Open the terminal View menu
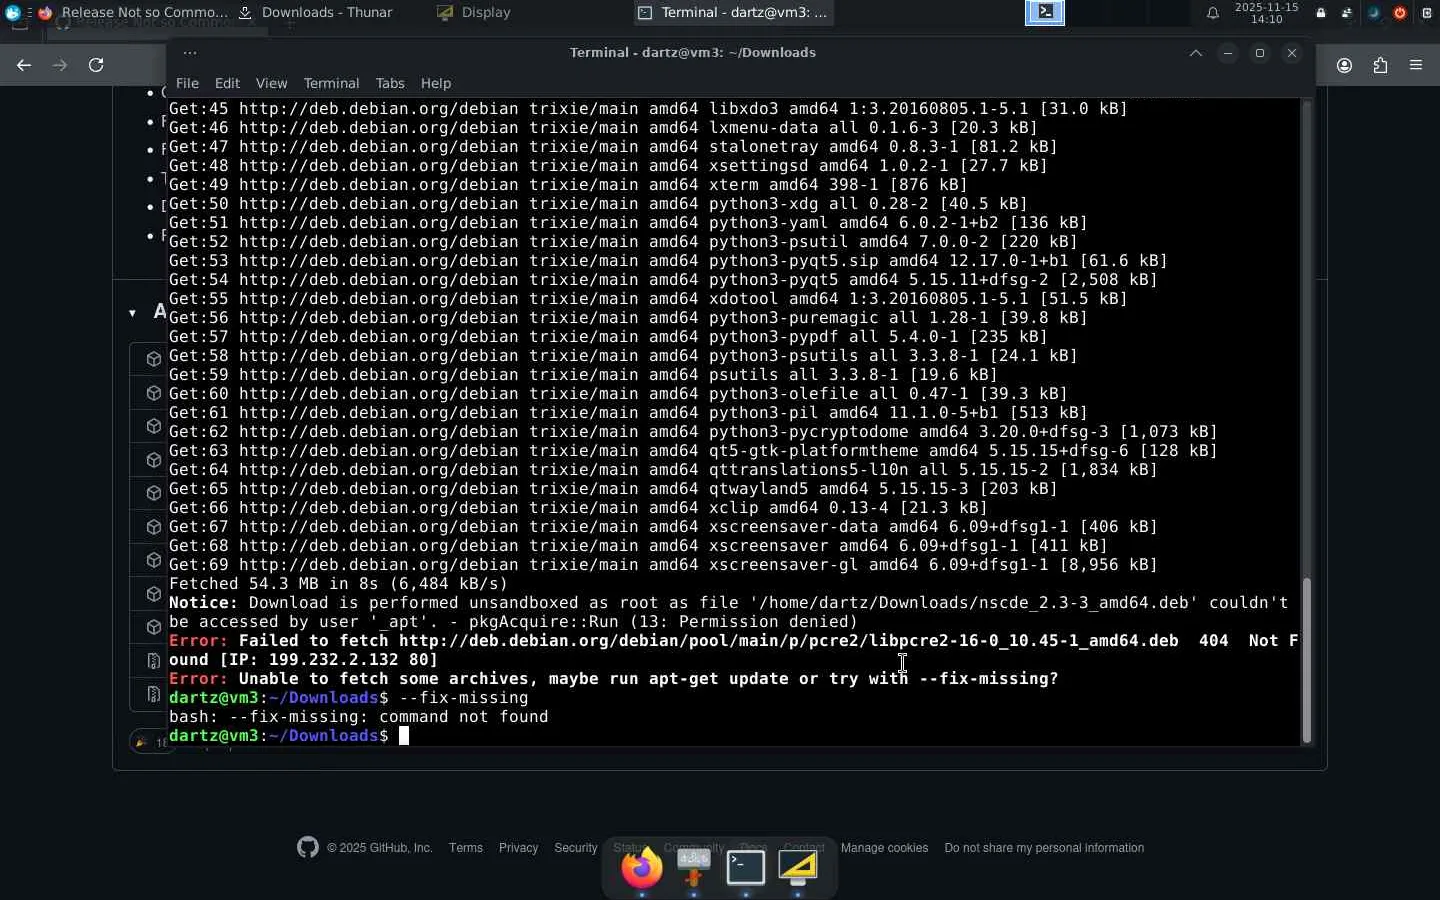 point(271,83)
